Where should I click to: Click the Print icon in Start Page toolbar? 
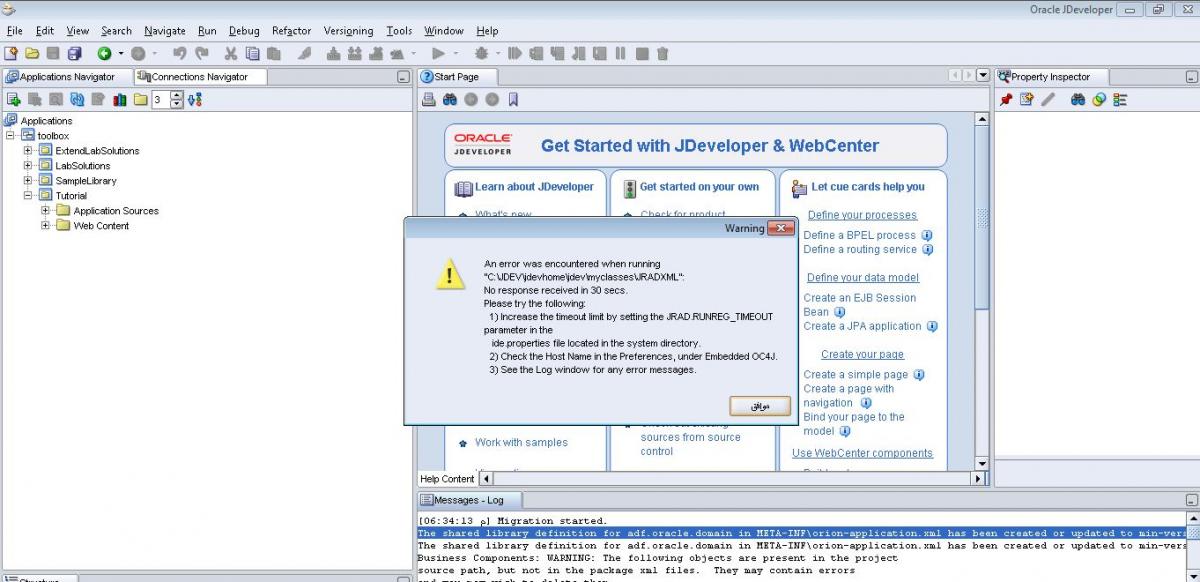coord(429,99)
